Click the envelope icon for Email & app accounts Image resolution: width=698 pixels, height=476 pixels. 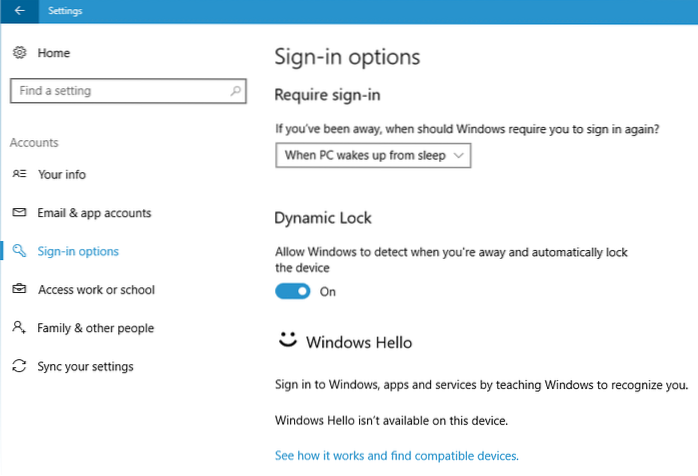tap(19, 213)
